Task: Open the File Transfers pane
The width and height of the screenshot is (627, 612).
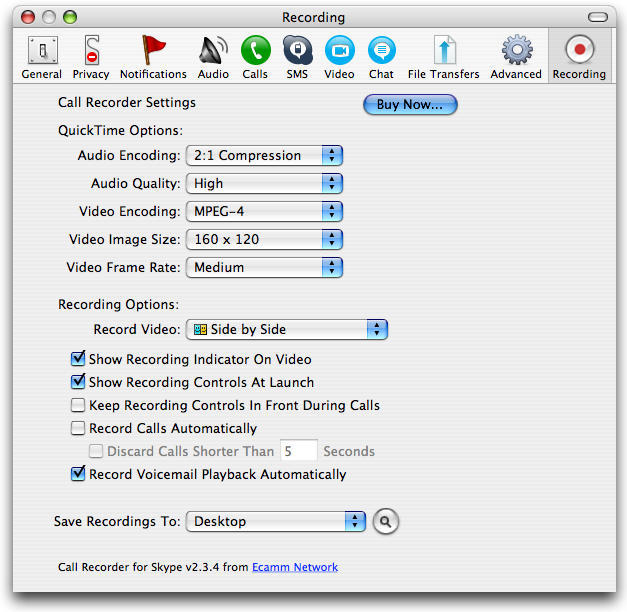Action: (443, 57)
